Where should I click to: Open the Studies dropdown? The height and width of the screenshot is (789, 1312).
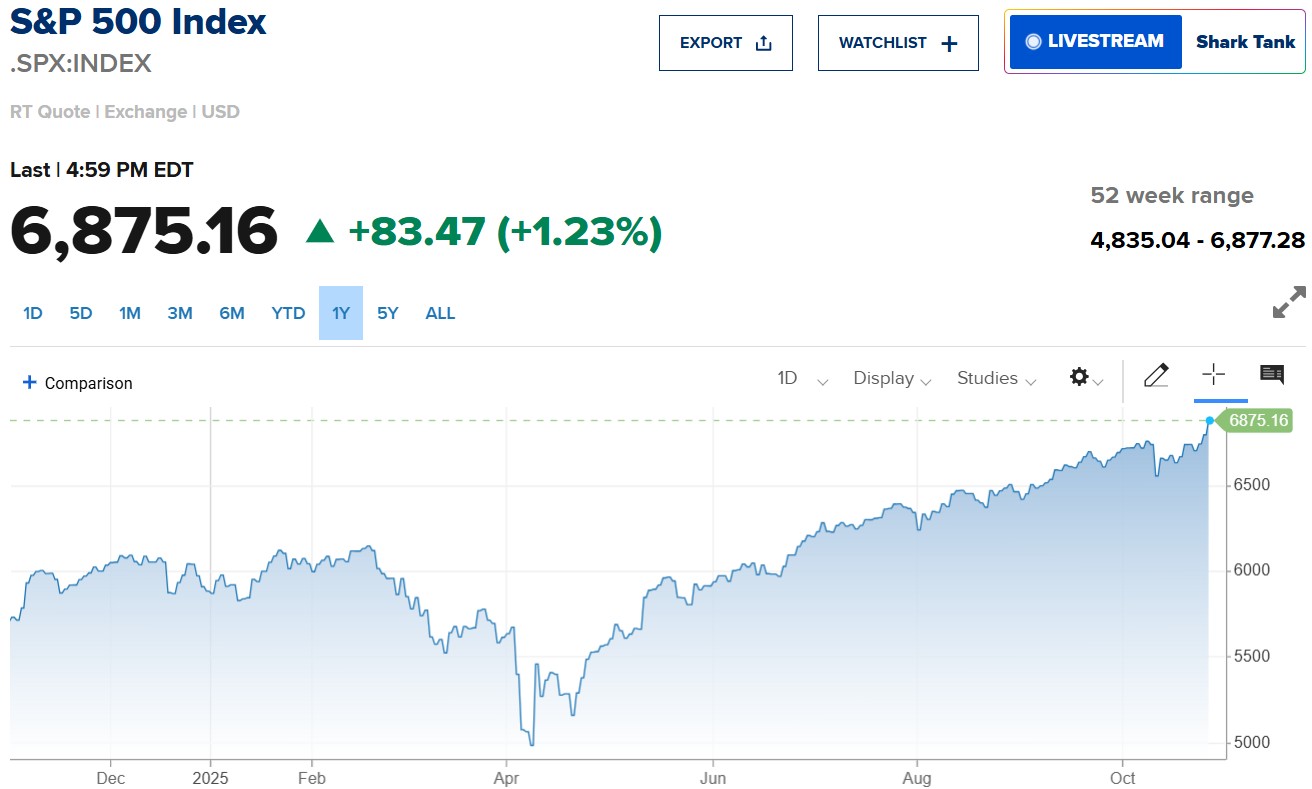point(996,378)
